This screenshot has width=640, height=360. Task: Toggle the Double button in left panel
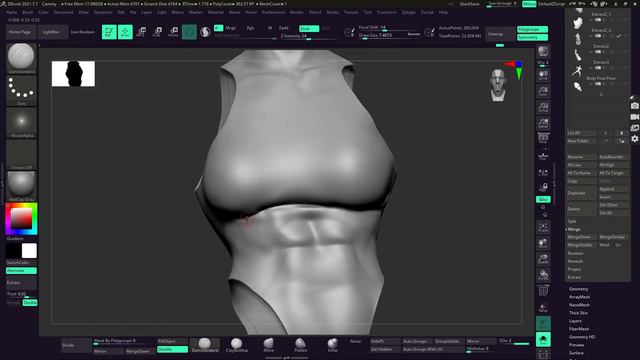coord(30,302)
